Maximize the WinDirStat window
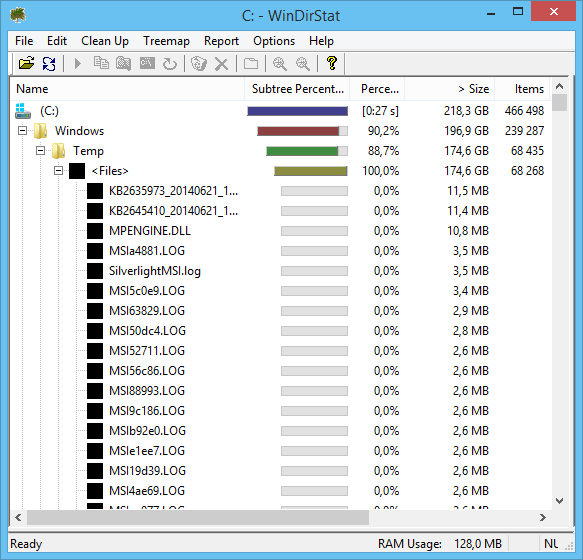 coord(518,12)
